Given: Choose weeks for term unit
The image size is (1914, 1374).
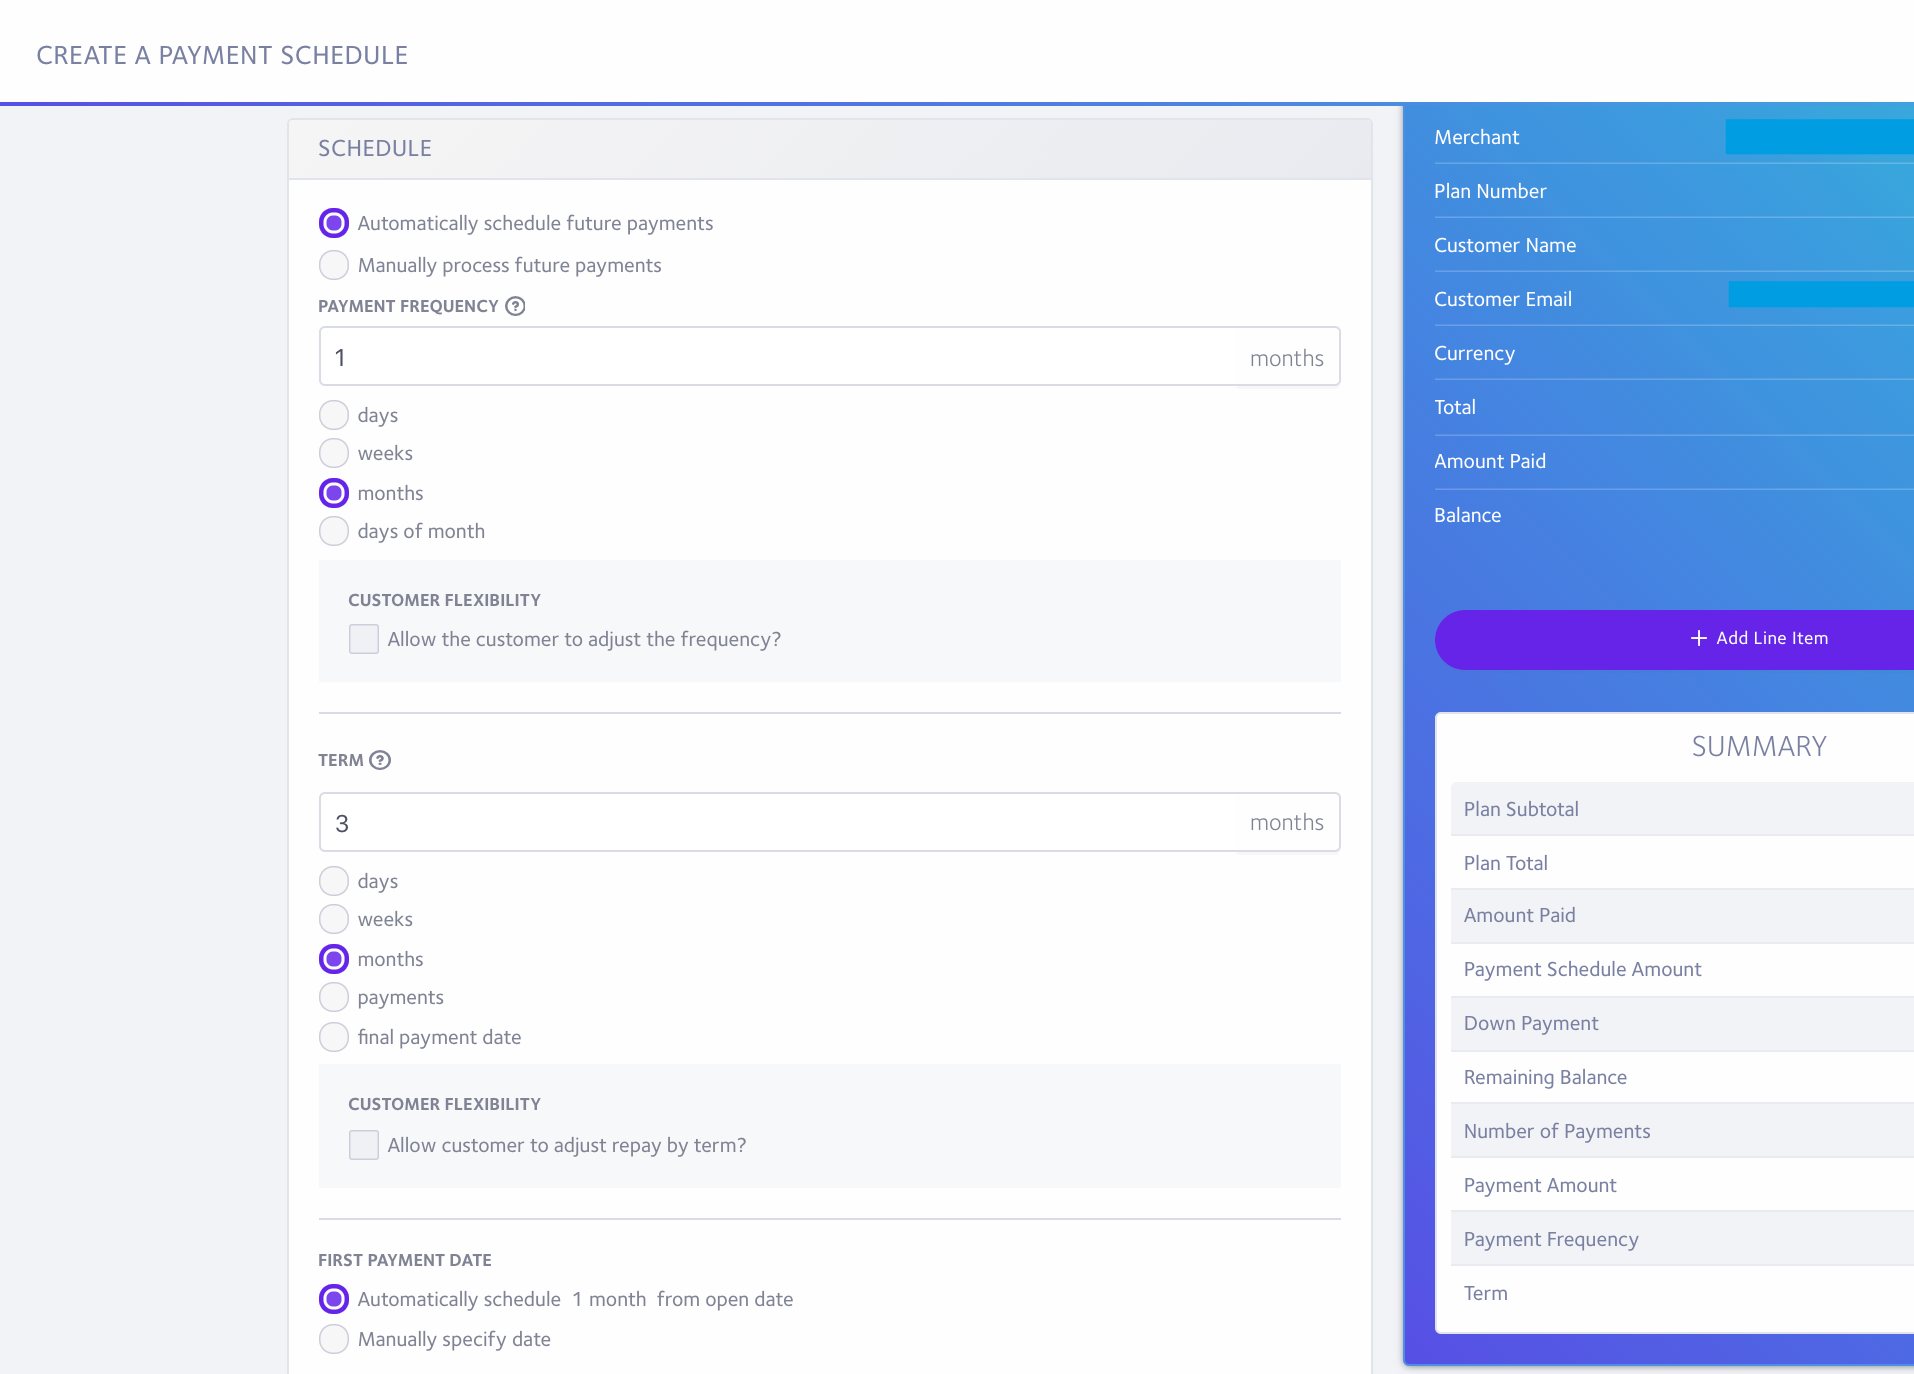Looking at the screenshot, I should pyautogui.click(x=334, y=919).
